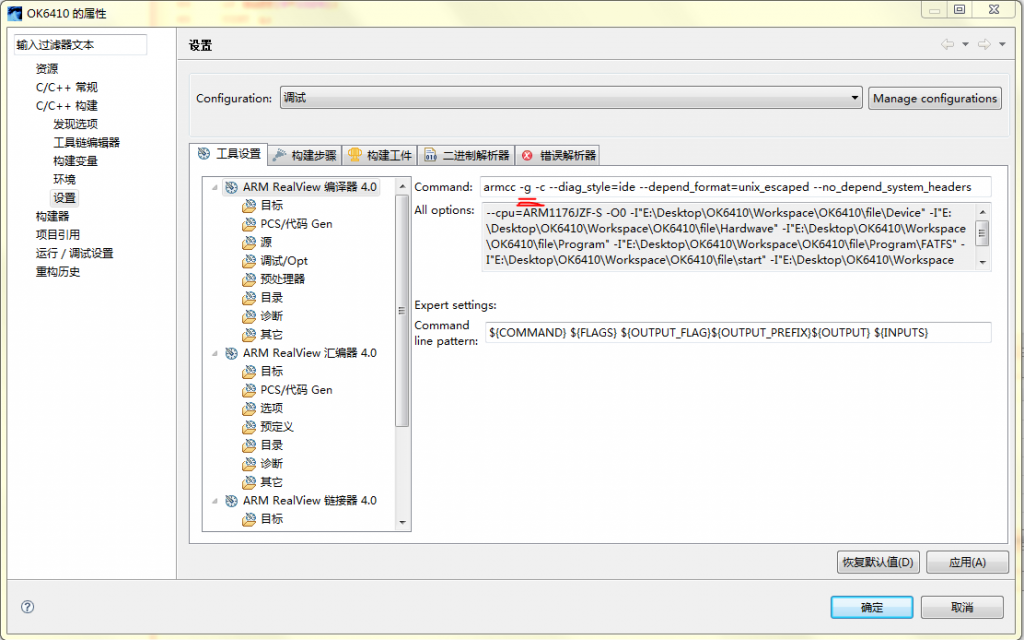This screenshot has width=1024, height=640.
Task: Go back with the left arrow icon
Action: 947,44
